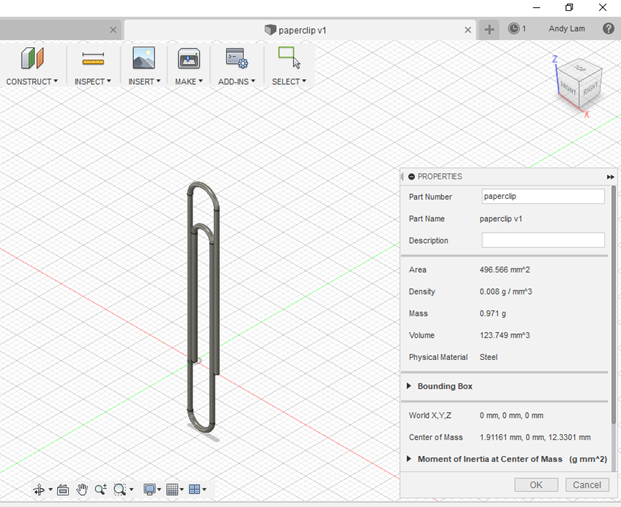
Task: Open the Zoom Window dropdown arrow
Action: point(131,490)
